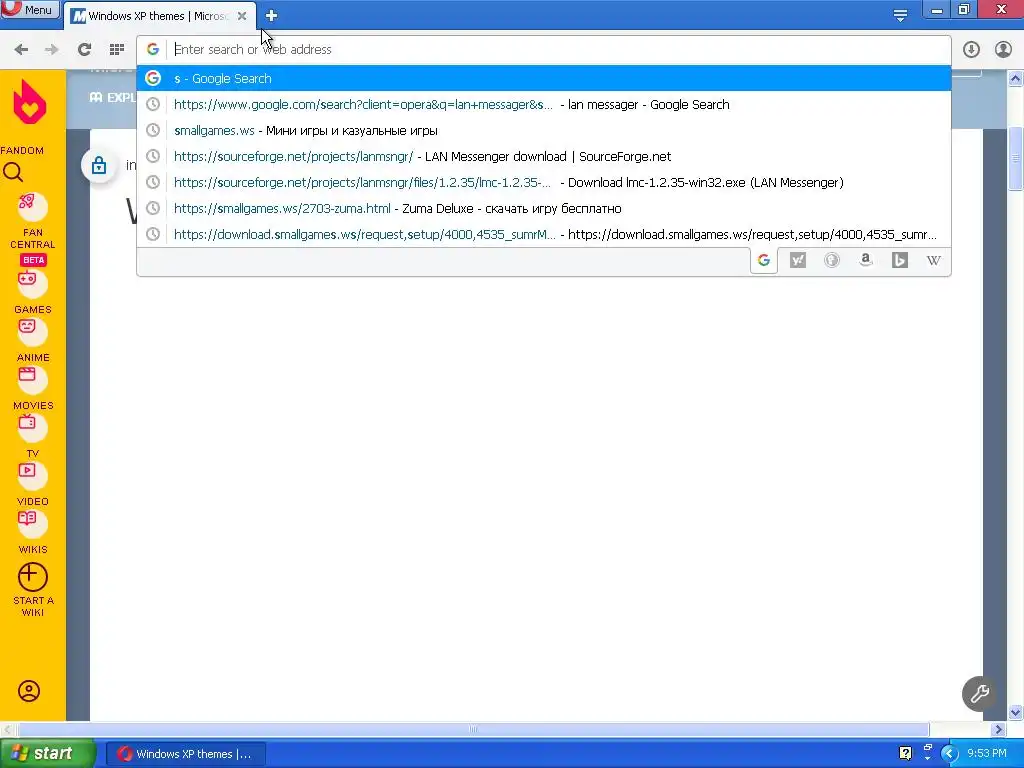Click the help question-mark tray icon
1024x768 pixels.
[x=905, y=754]
